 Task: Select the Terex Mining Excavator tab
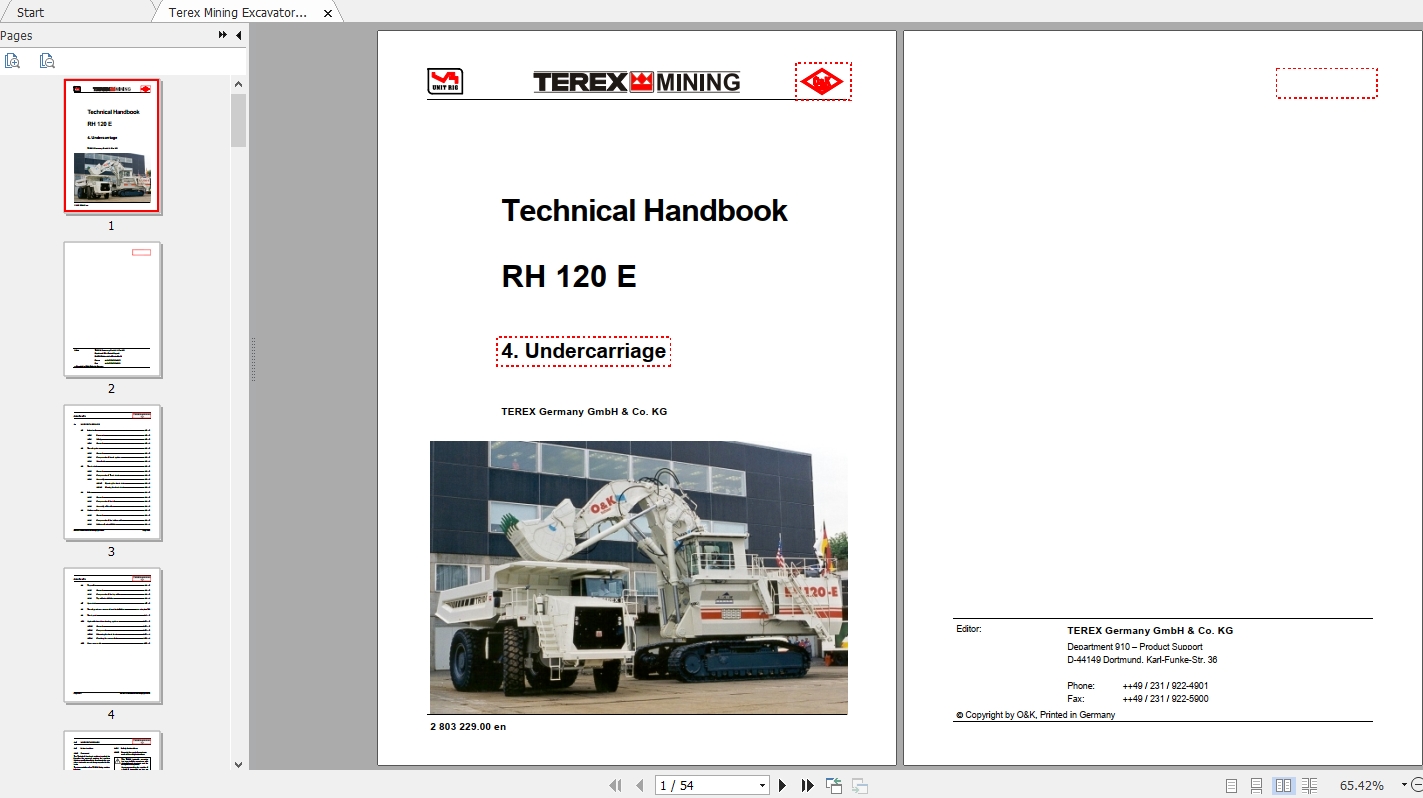[x=238, y=13]
